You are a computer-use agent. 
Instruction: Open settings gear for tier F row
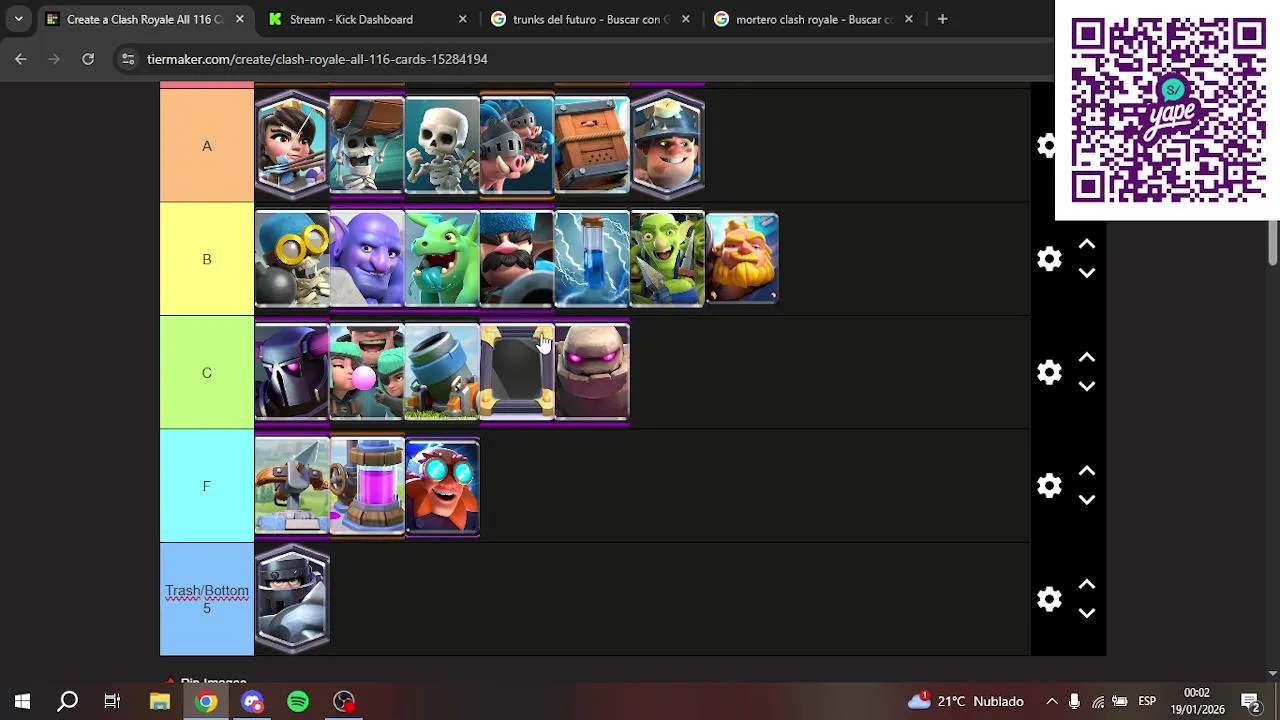tap(1049, 486)
